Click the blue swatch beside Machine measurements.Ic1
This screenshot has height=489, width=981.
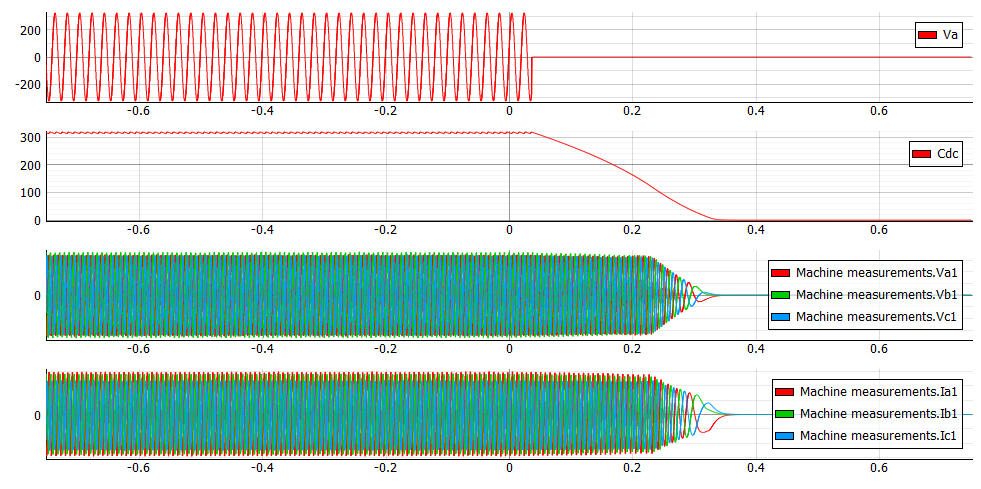pyautogui.click(x=783, y=435)
